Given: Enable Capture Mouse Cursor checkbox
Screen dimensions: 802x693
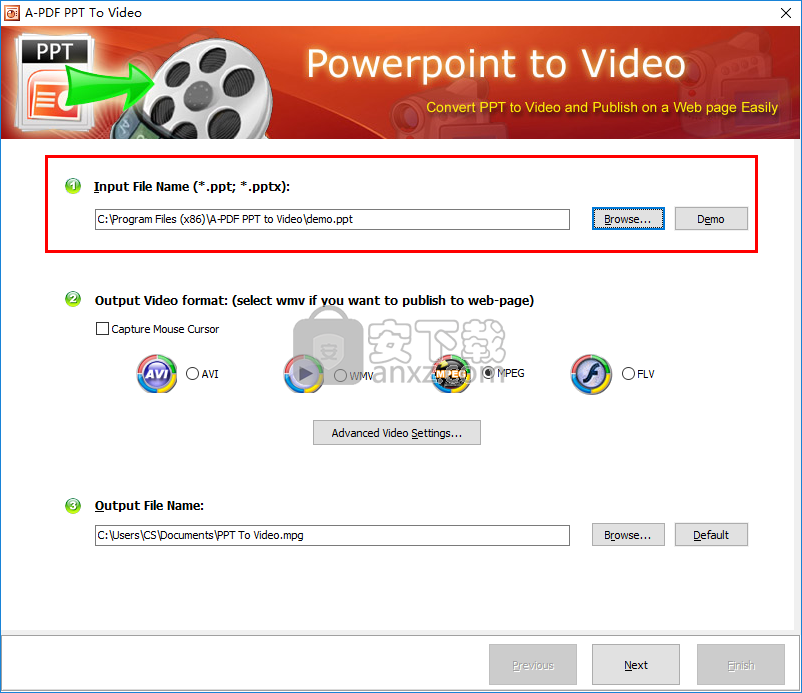Looking at the screenshot, I should (x=102, y=329).
